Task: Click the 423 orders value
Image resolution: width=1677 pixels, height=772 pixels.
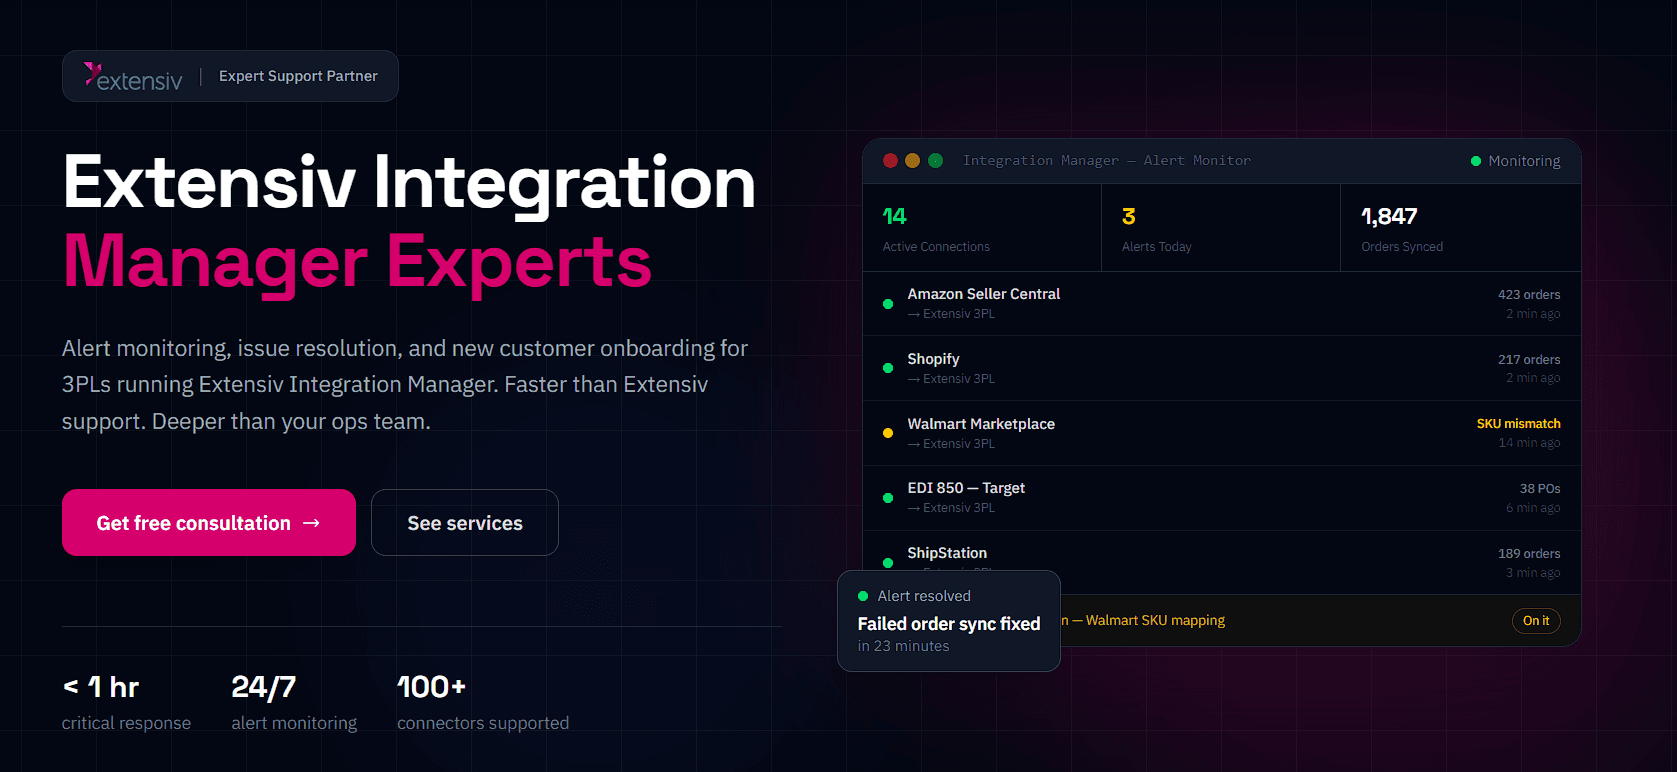Action: pos(1529,295)
